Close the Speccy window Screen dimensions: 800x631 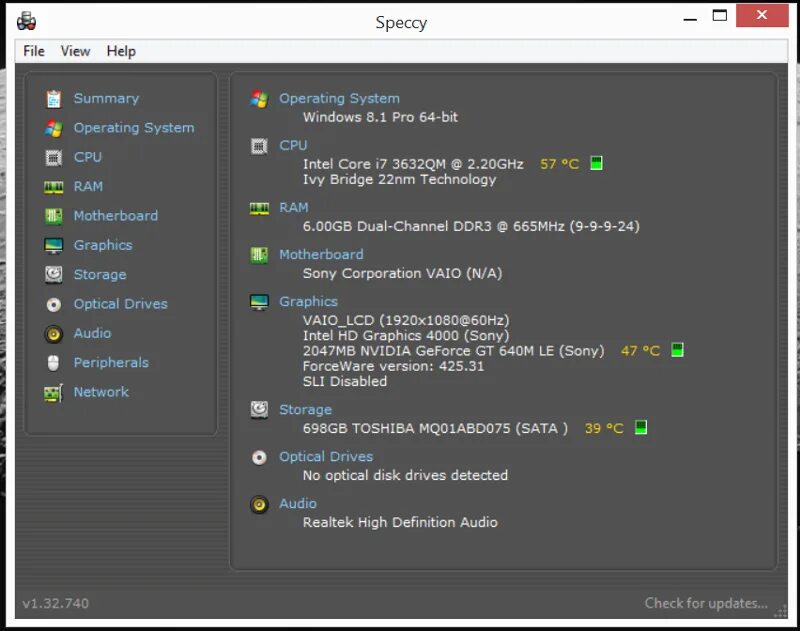point(762,15)
